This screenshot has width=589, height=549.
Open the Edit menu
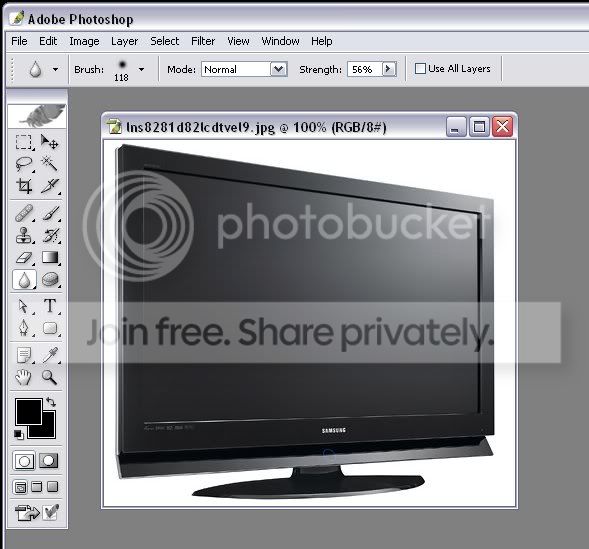tap(48, 41)
